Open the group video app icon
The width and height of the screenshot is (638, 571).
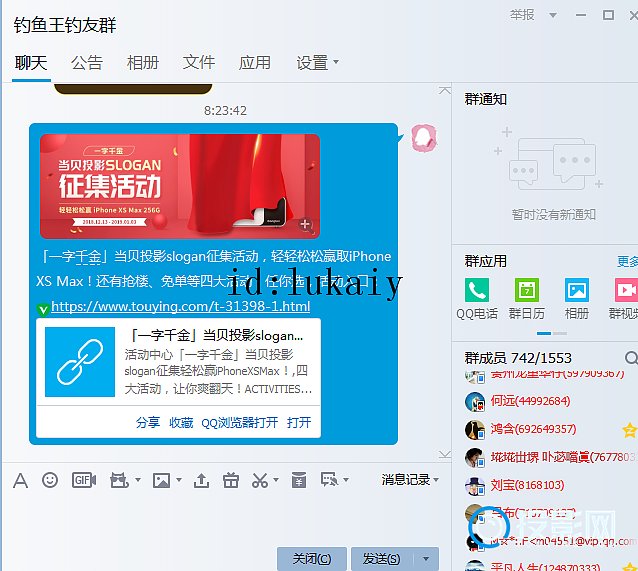[626, 290]
